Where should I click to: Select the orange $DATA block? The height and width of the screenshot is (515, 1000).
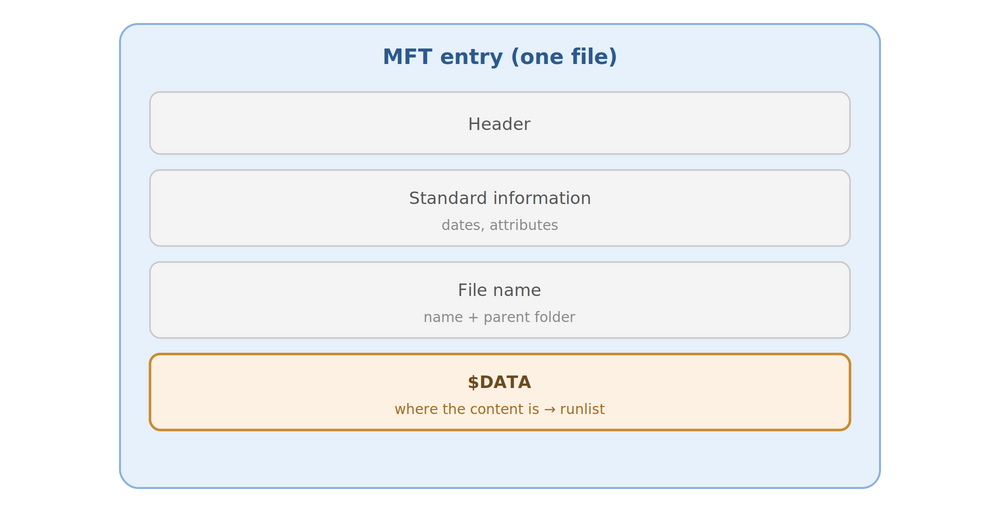coord(500,392)
